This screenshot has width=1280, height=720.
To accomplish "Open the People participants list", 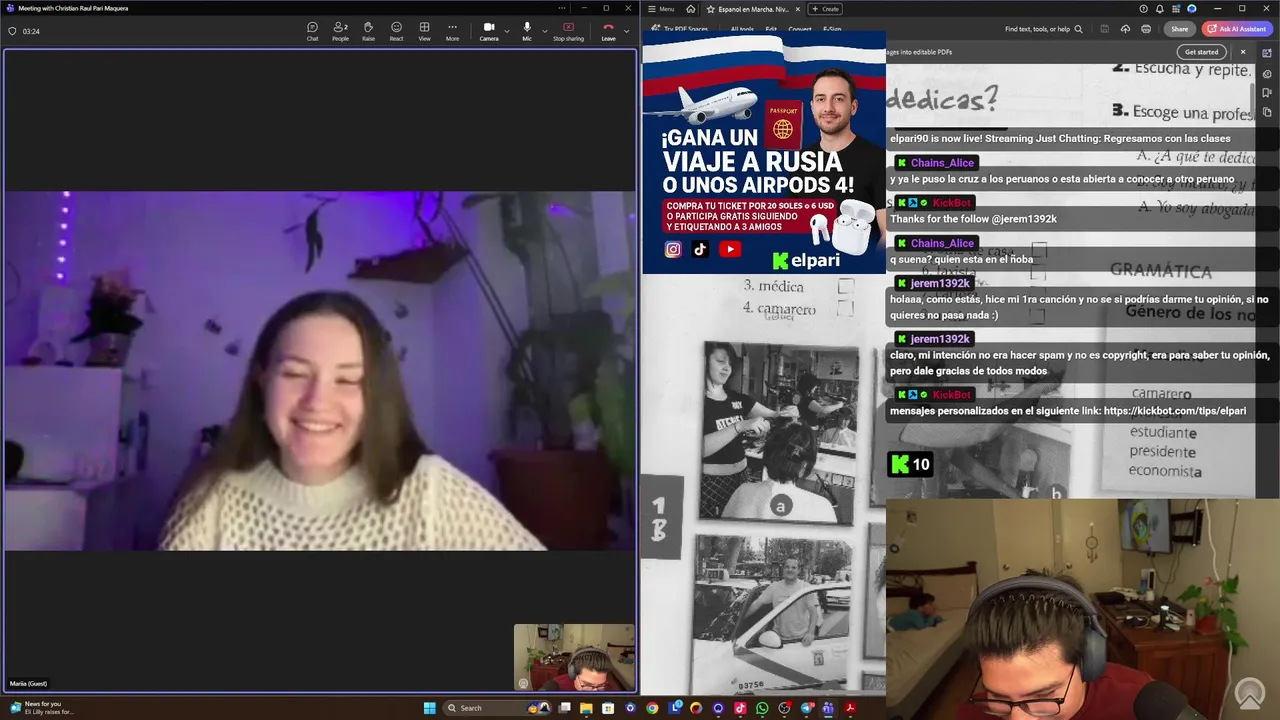I will pyautogui.click(x=340, y=31).
